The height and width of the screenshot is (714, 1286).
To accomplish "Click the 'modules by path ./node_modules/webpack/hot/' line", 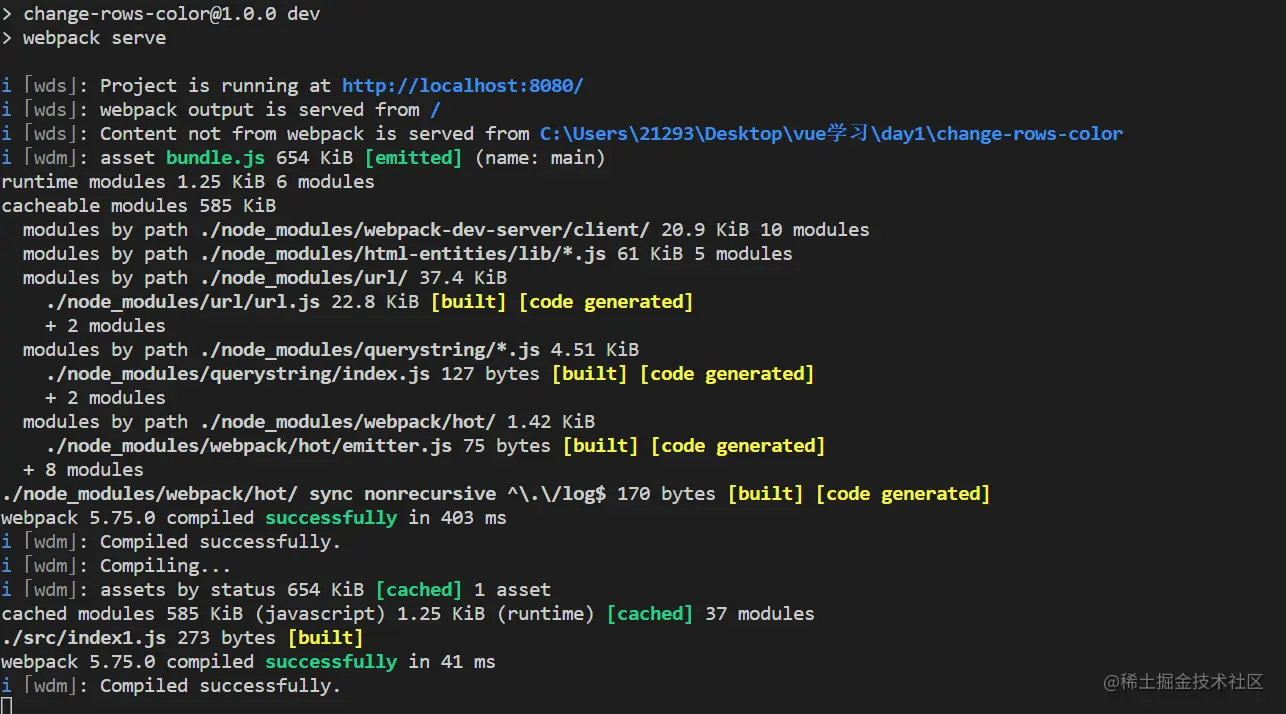I will click(x=309, y=422).
